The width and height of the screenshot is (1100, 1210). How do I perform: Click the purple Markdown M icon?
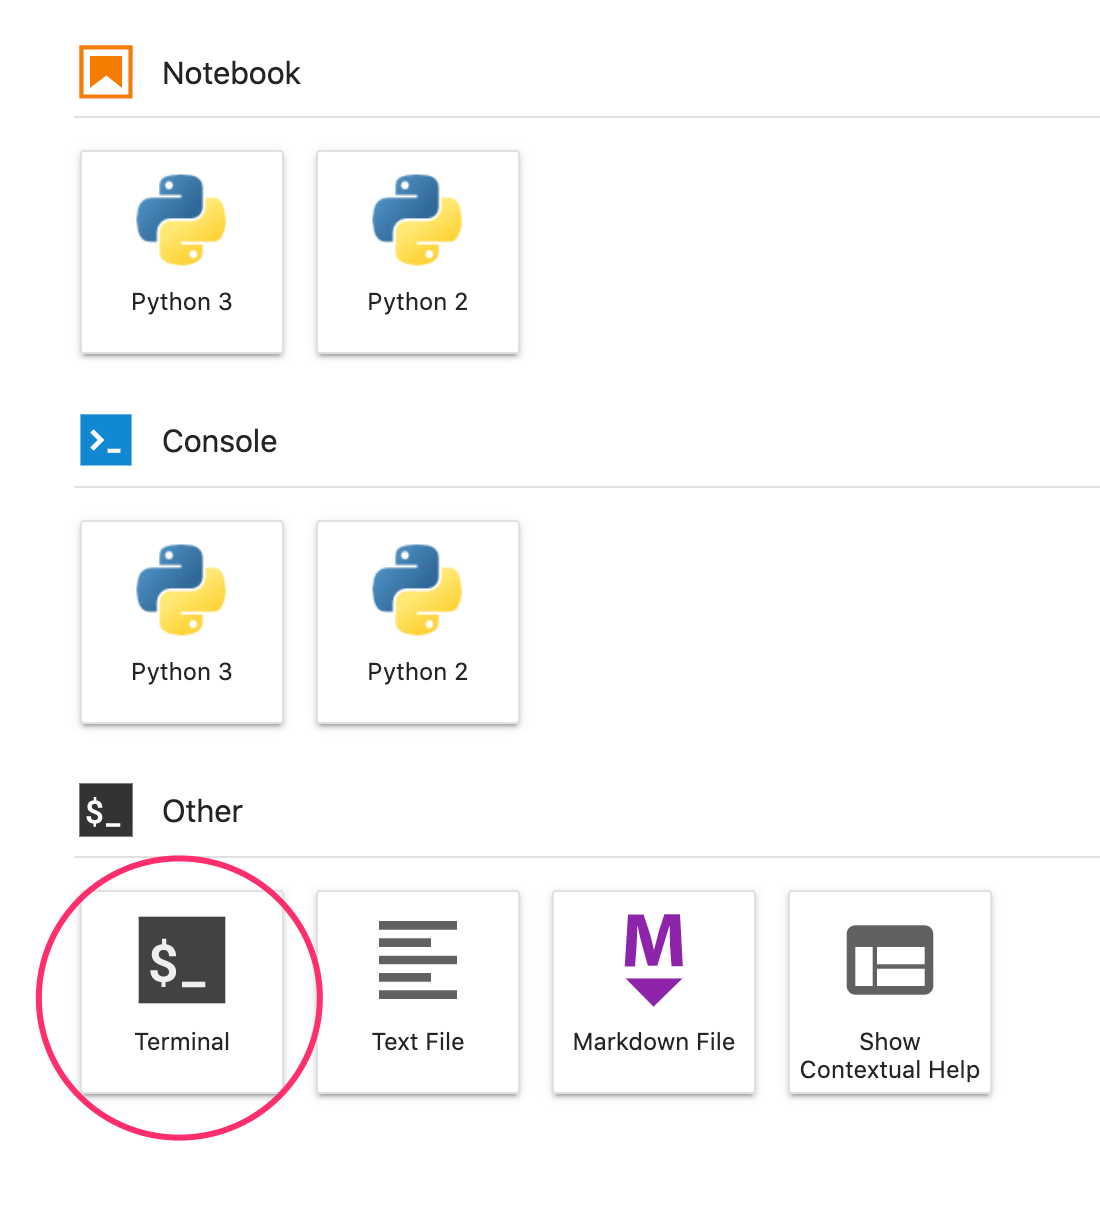coord(654,958)
